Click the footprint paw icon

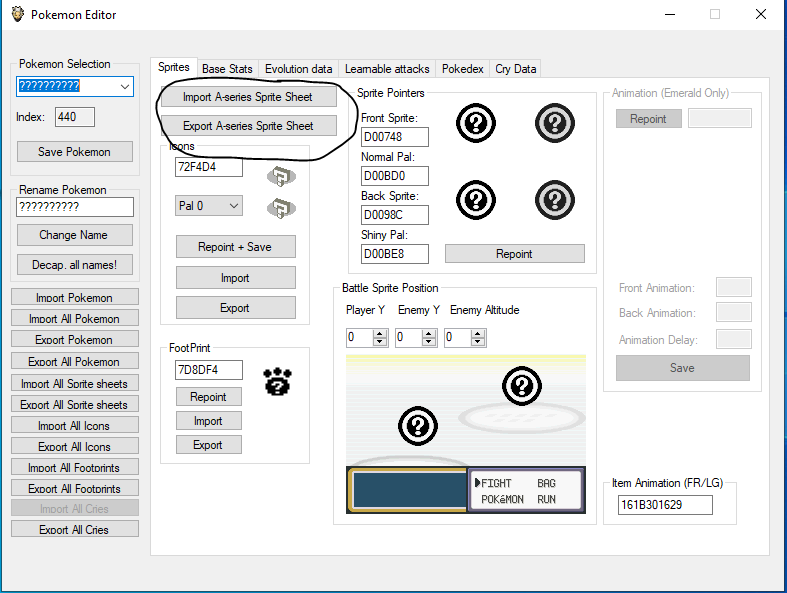pyautogui.click(x=277, y=382)
